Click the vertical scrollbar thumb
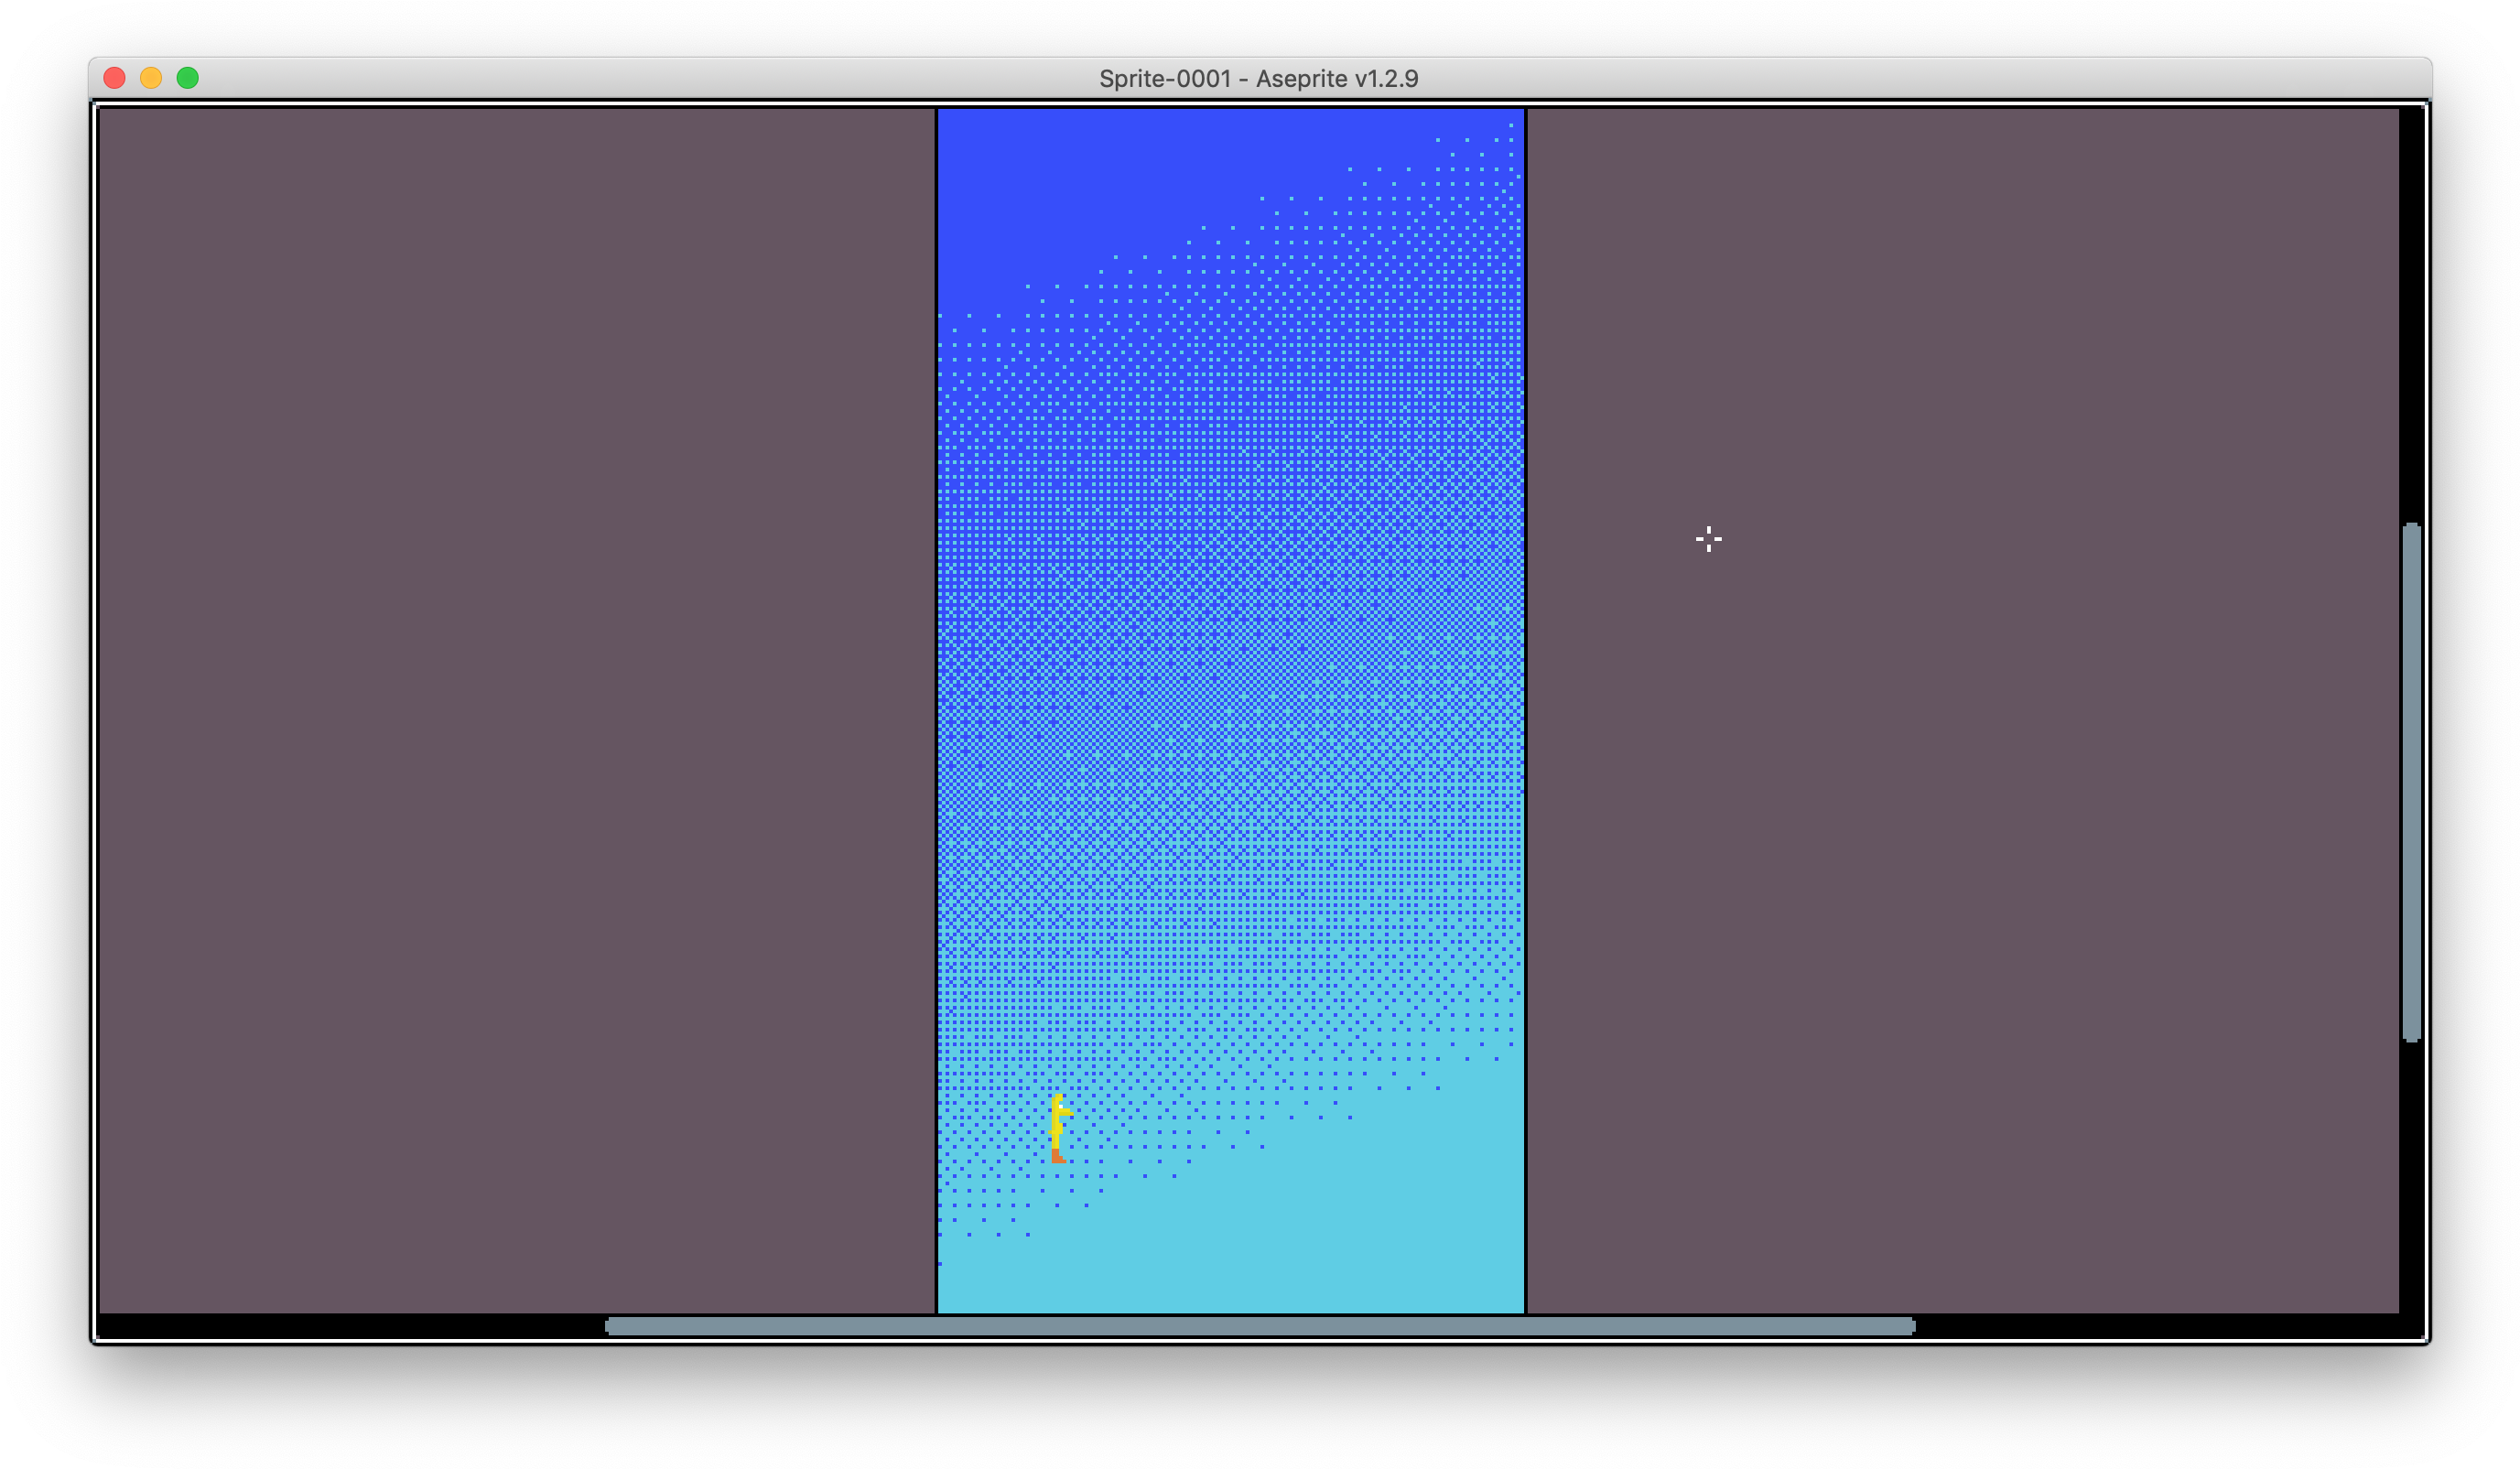 [x=2411, y=782]
